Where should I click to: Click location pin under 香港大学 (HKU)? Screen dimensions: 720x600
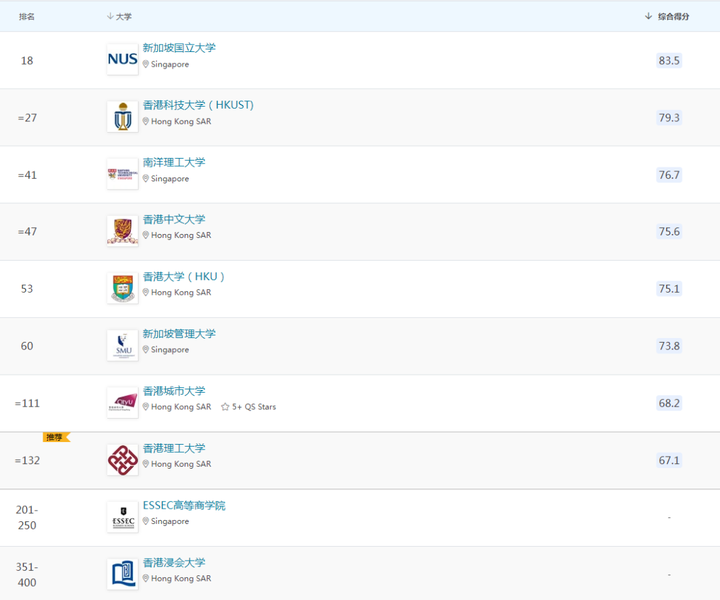pyautogui.click(x=146, y=292)
